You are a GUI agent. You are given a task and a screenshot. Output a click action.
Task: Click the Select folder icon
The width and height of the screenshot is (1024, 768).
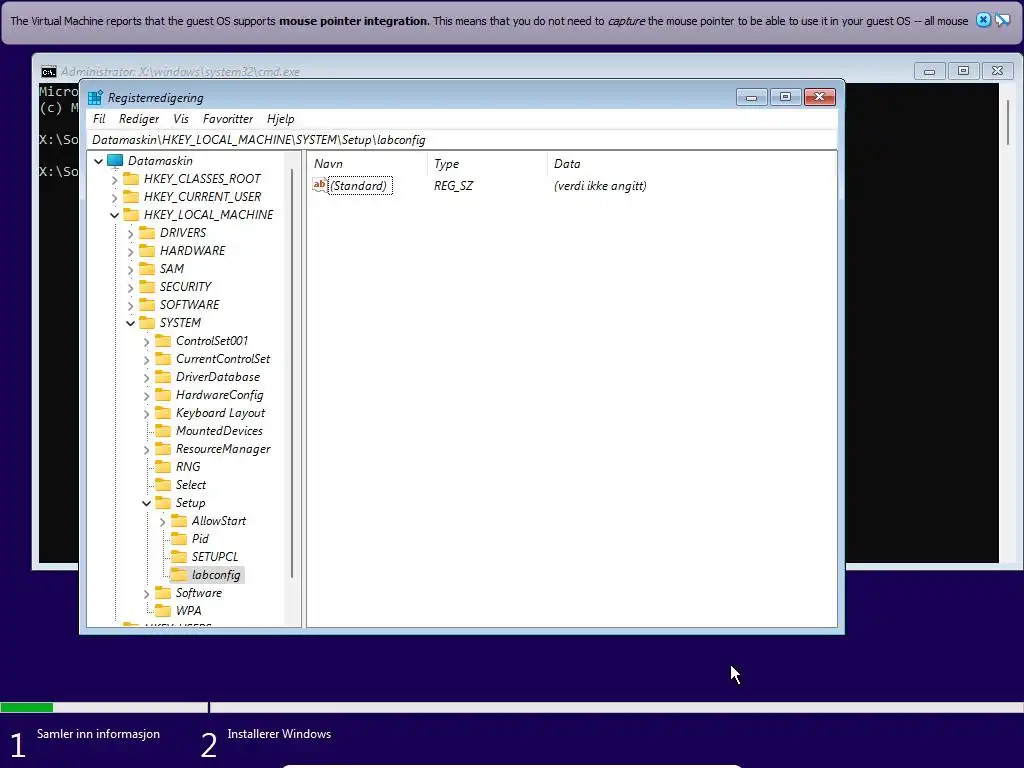[x=163, y=485]
